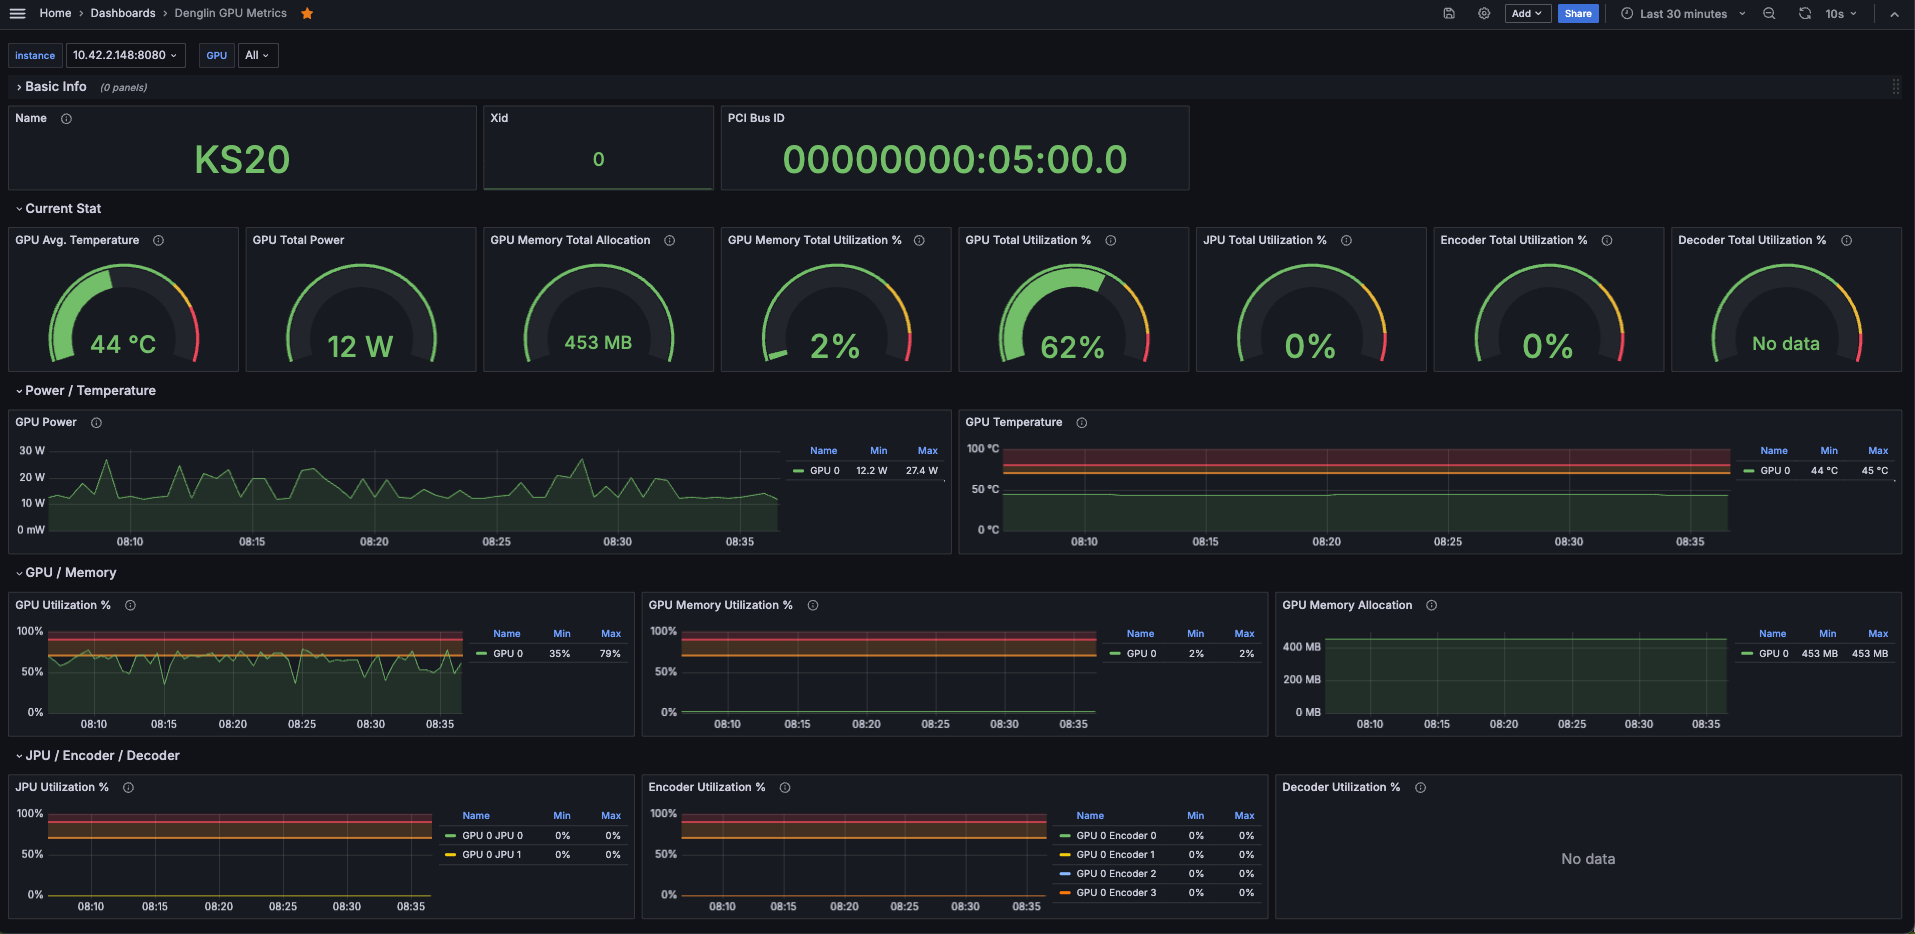Zoom out the time range
This screenshot has width=1915, height=934.
1769,13
